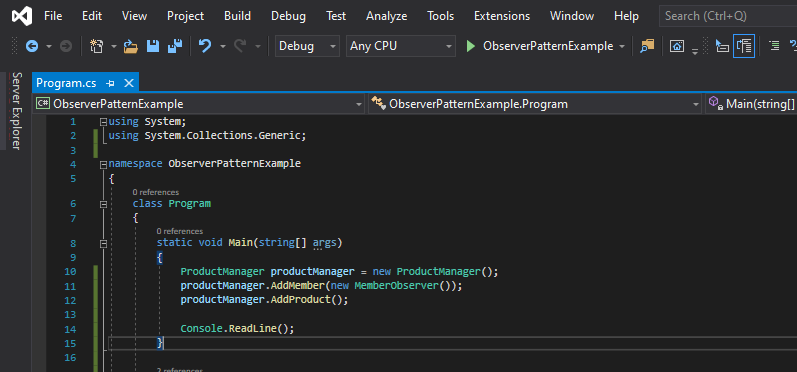
Task: Open the Analyze menu
Action: pyautogui.click(x=386, y=16)
